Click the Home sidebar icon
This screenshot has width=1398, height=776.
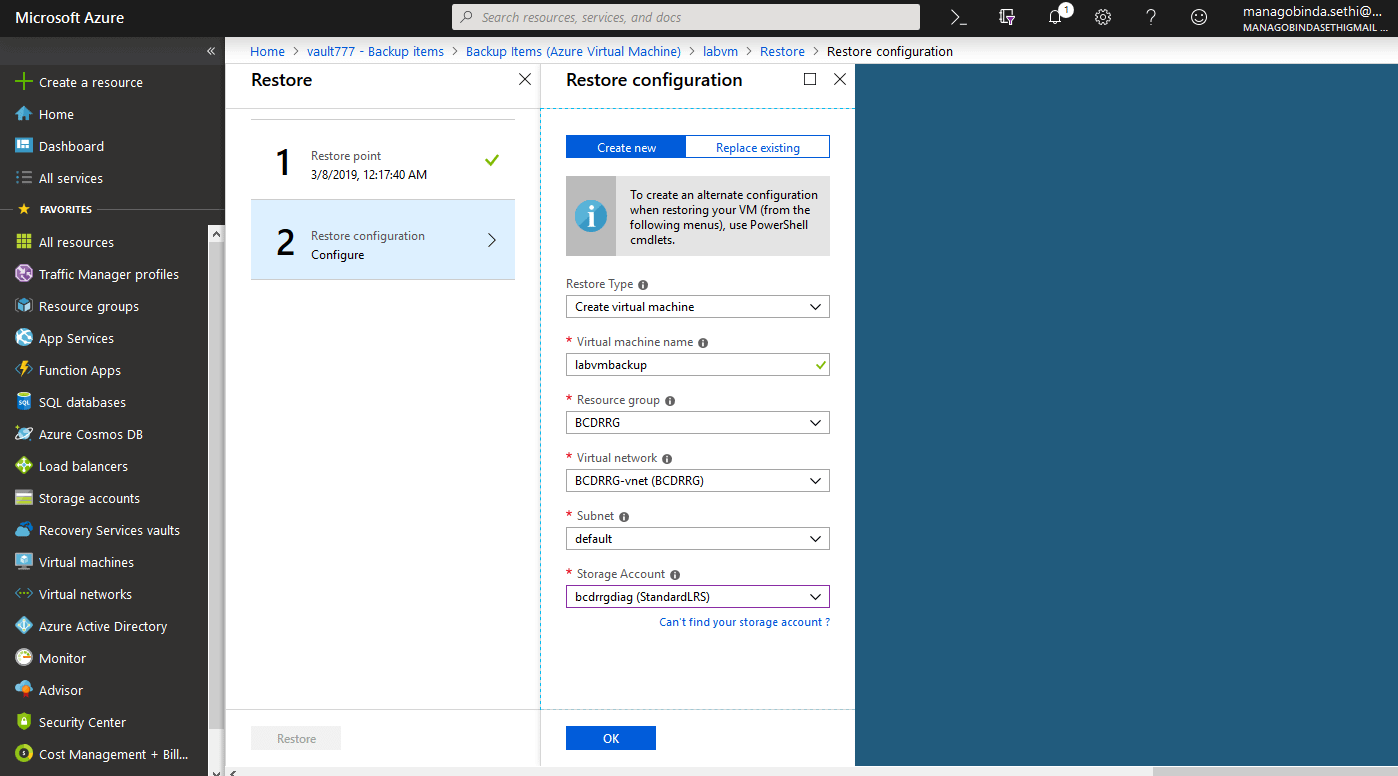pos(24,114)
